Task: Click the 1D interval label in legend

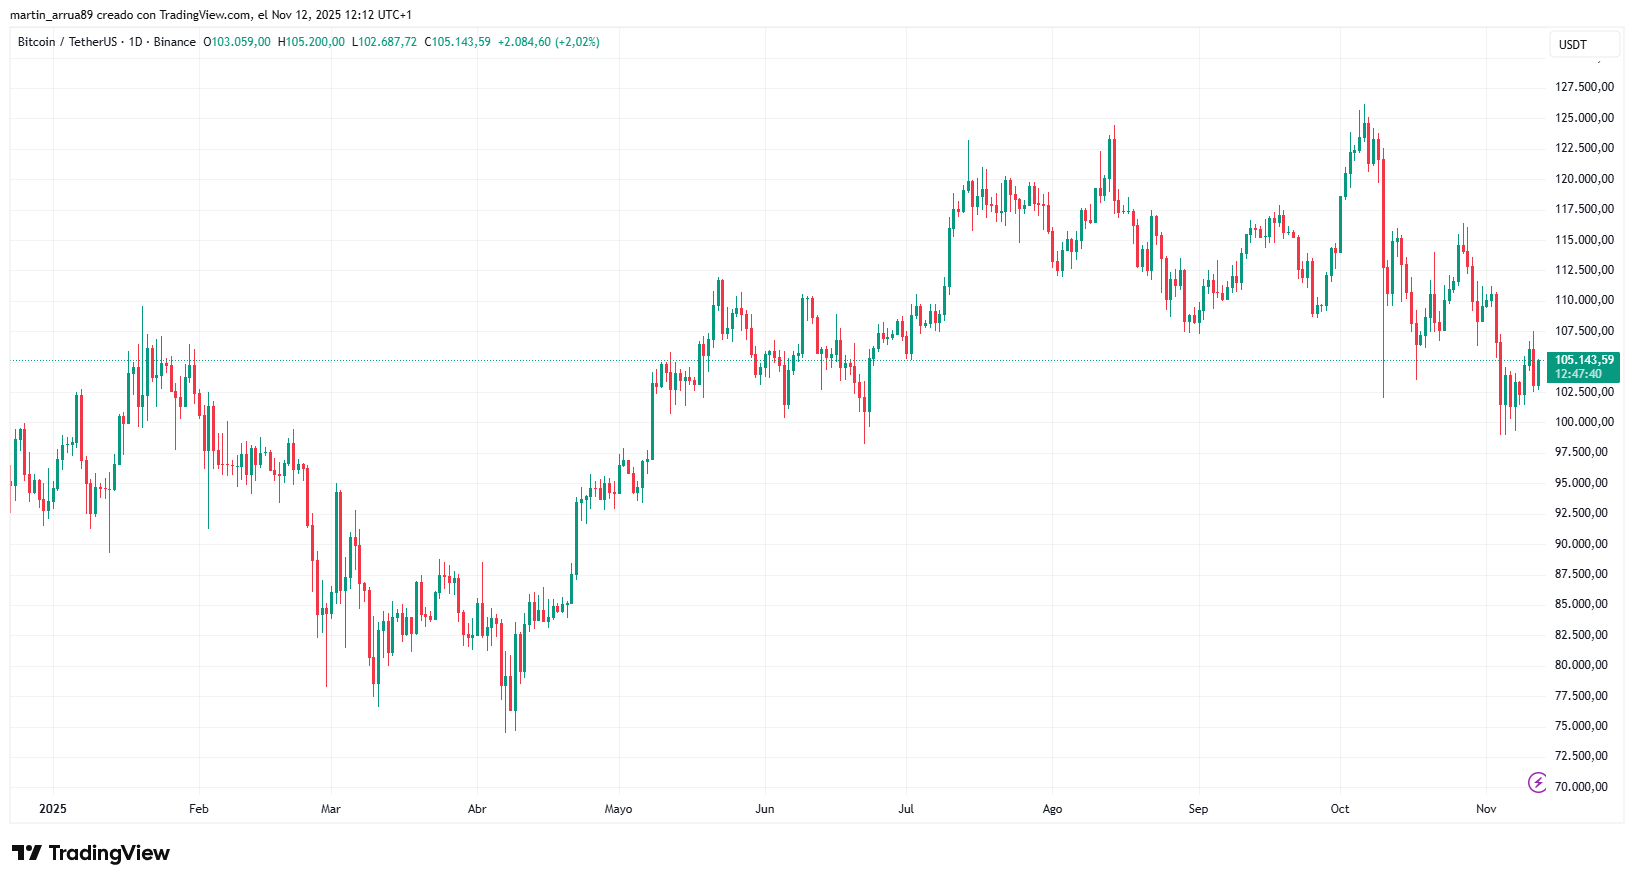Action: 136,42
